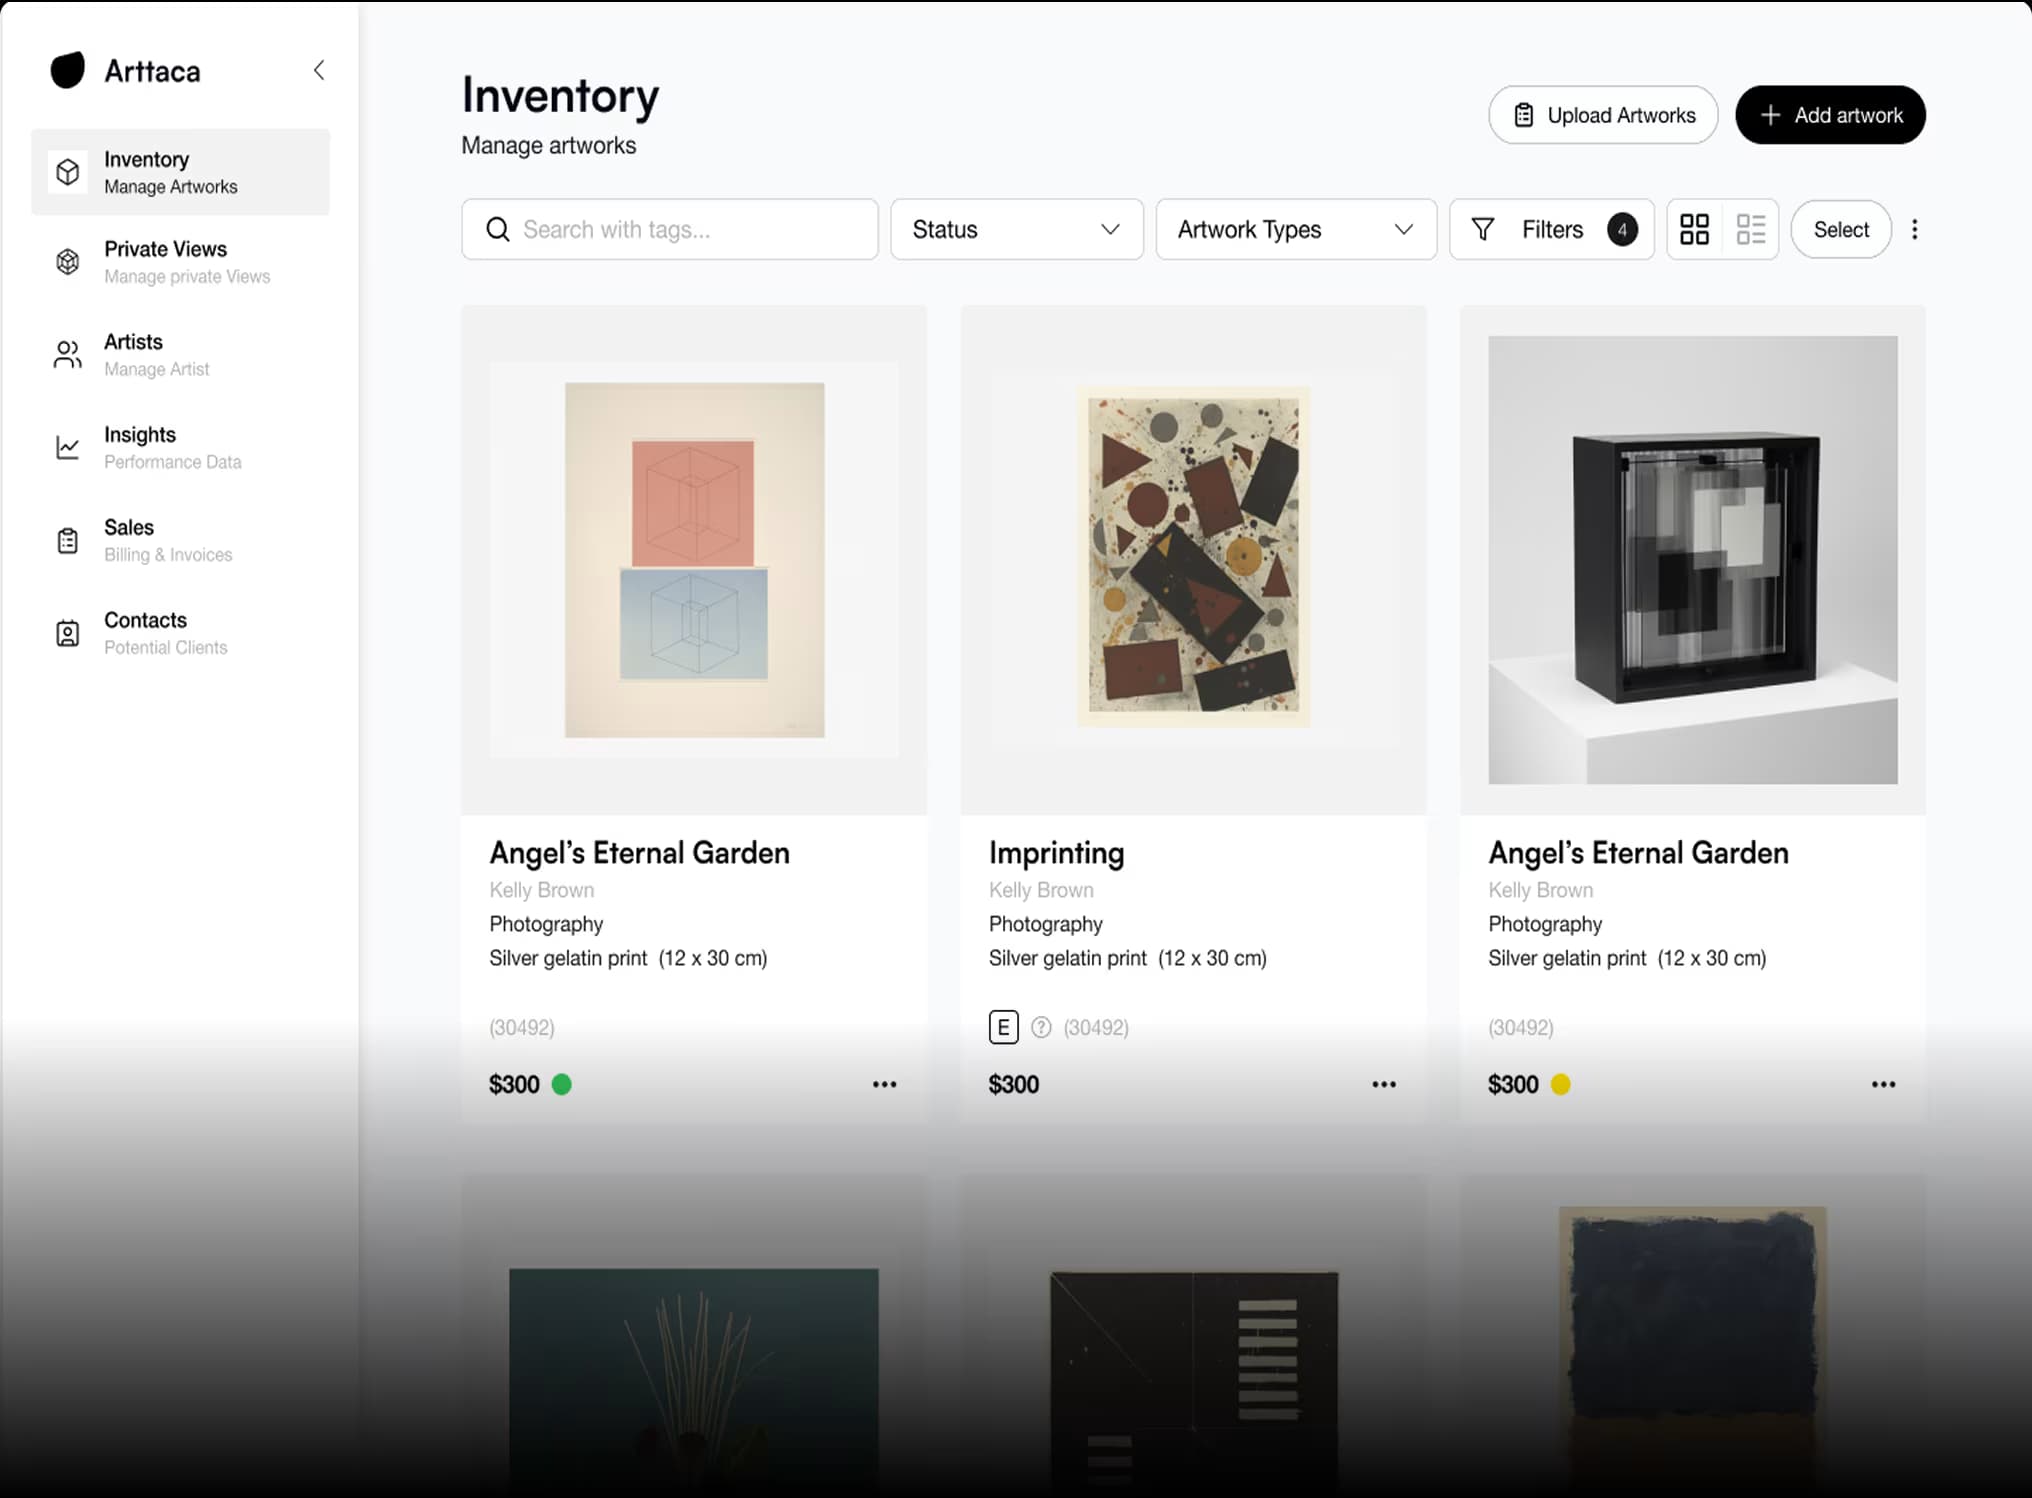
Task: Switch to list view layout
Action: [1751, 229]
